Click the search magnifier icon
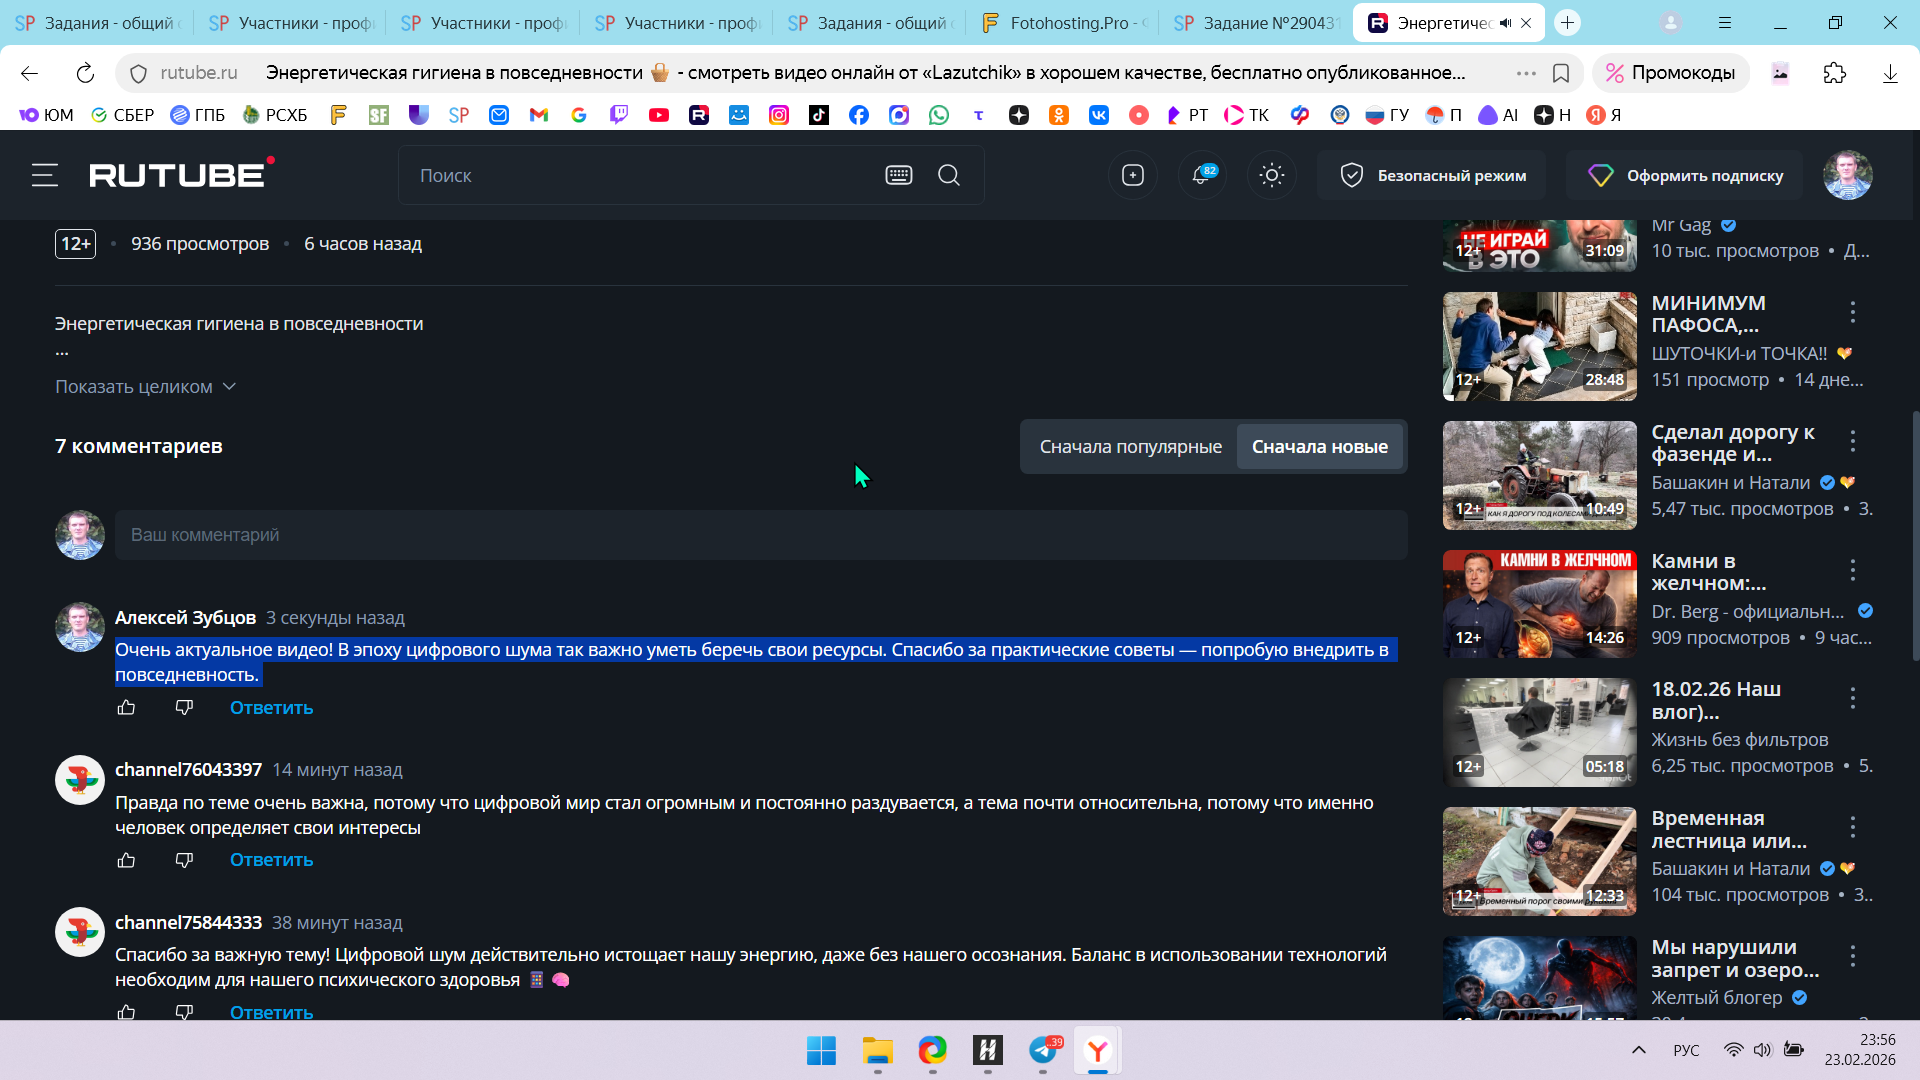 [x=948, y=175]
